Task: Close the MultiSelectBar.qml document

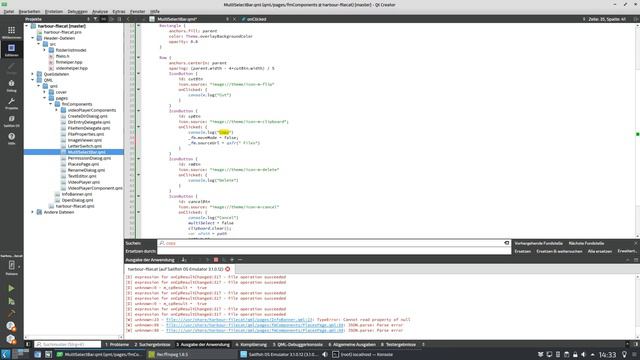Action: tap(234, 19)
